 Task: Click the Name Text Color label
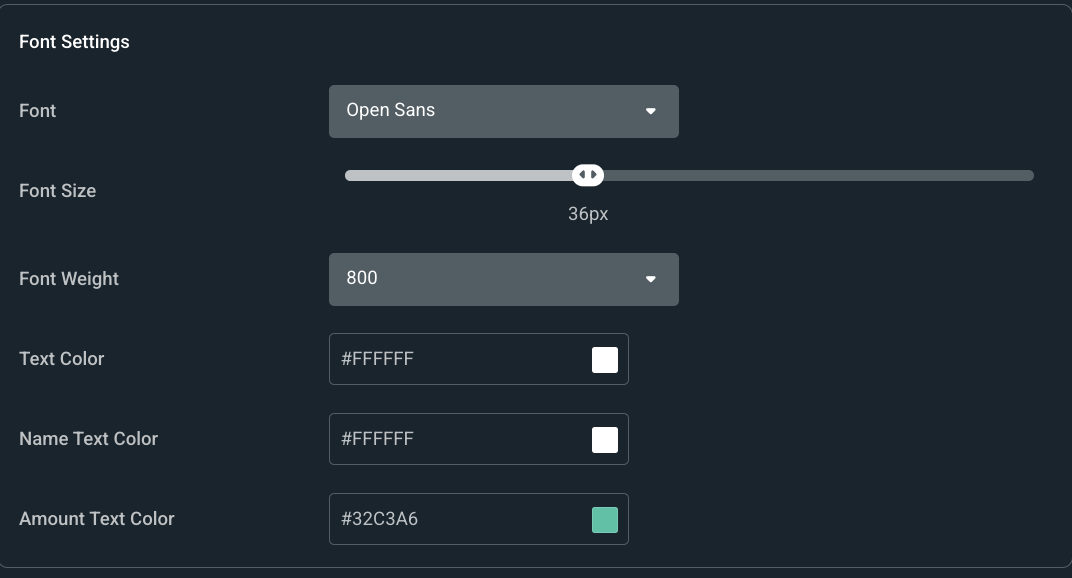(x=88, y=439)
